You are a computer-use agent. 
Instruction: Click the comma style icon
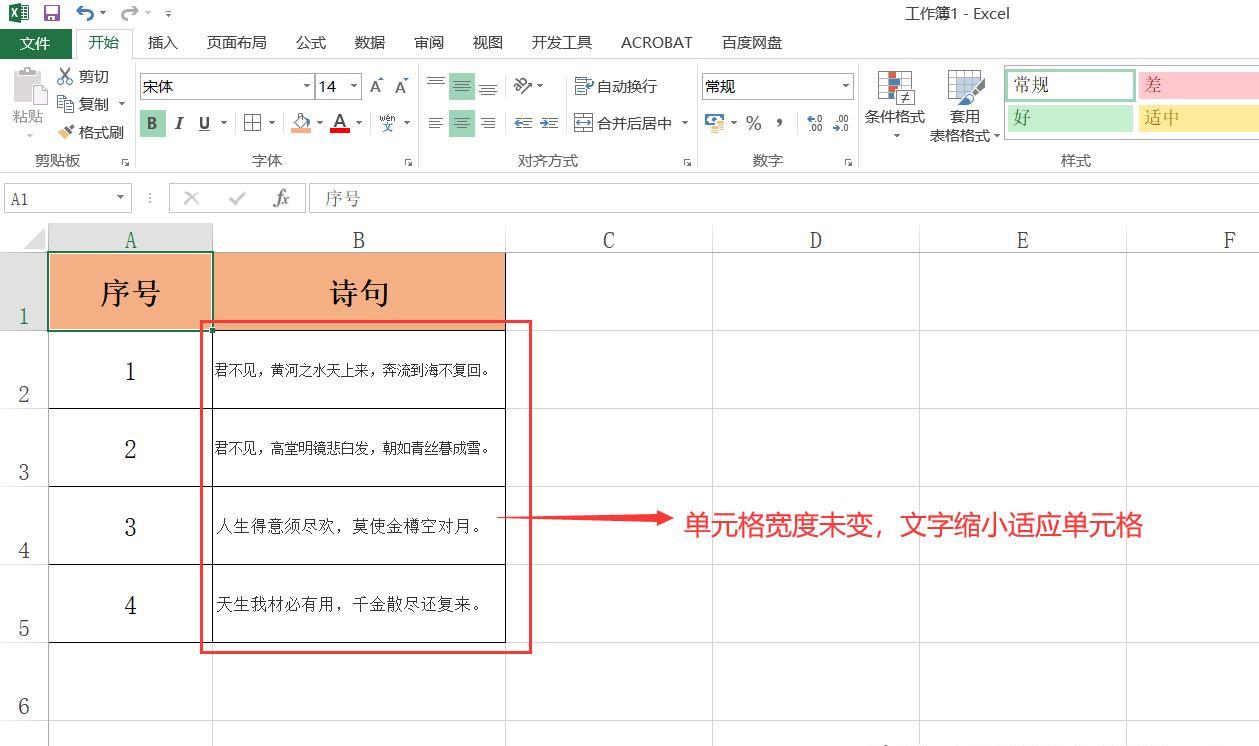point(779,123)
